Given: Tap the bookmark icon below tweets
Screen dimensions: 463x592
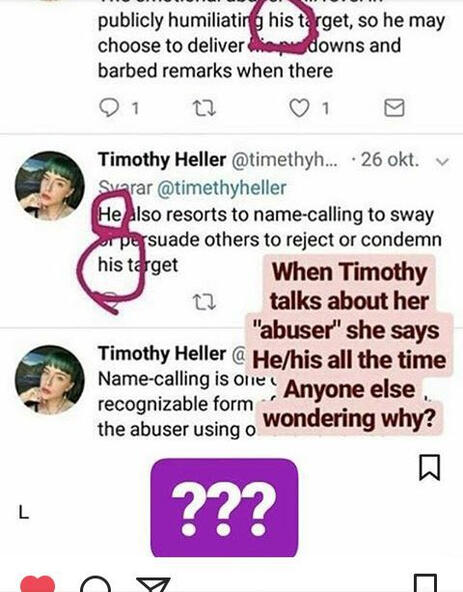Looking at the screenshot, I should (x=430, y=467).
